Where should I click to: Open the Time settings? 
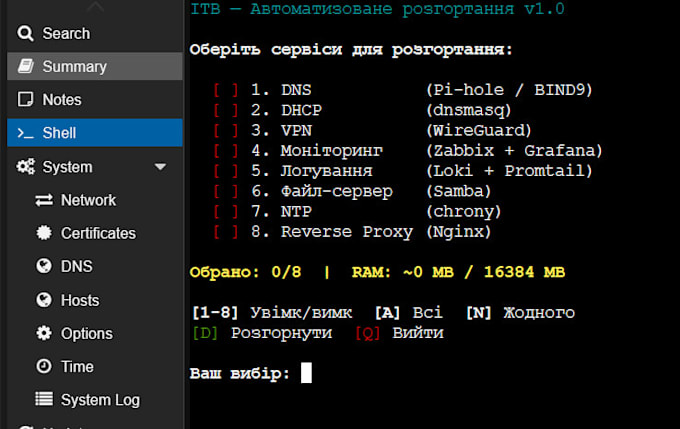point(95,366)
